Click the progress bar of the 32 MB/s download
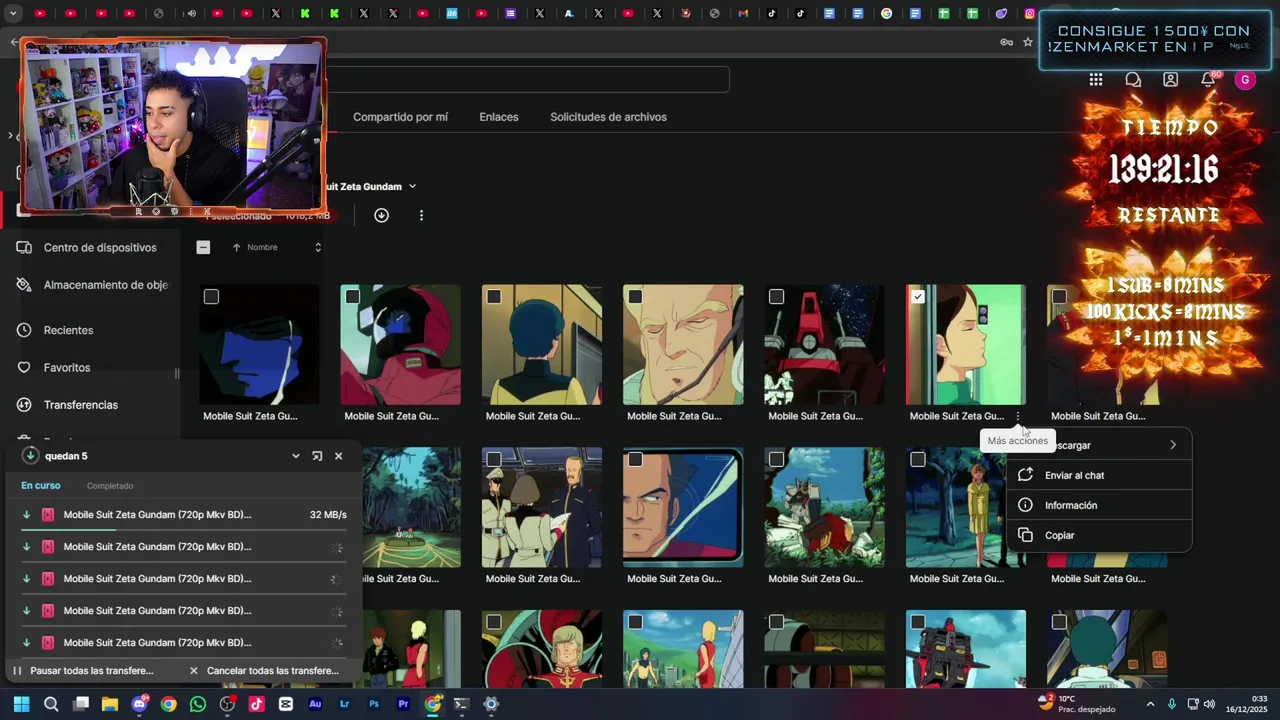 point(184,530)
